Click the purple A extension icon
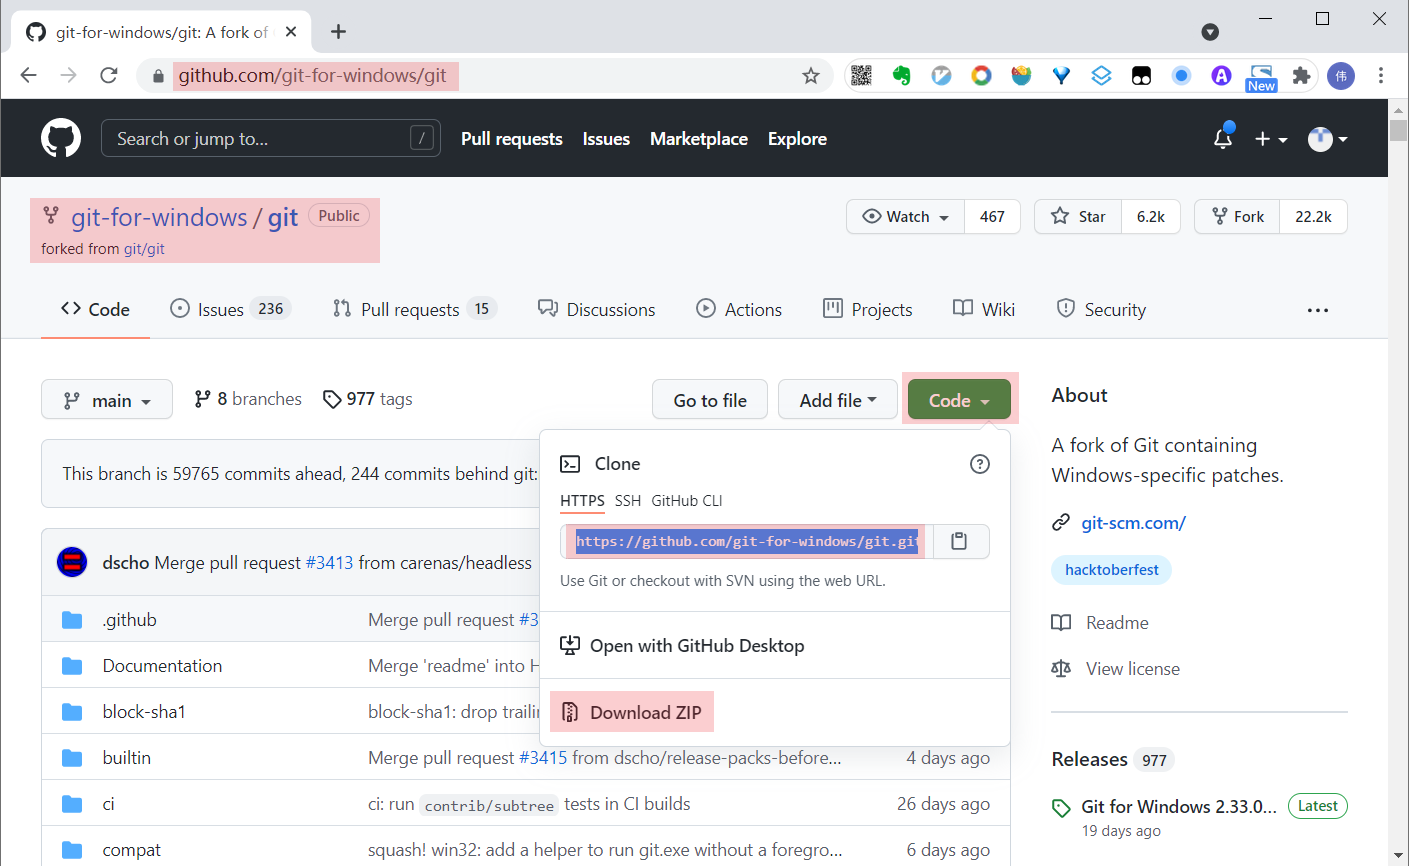Viewport: 1409px width, 866px height. click(x=1221, y=76)
